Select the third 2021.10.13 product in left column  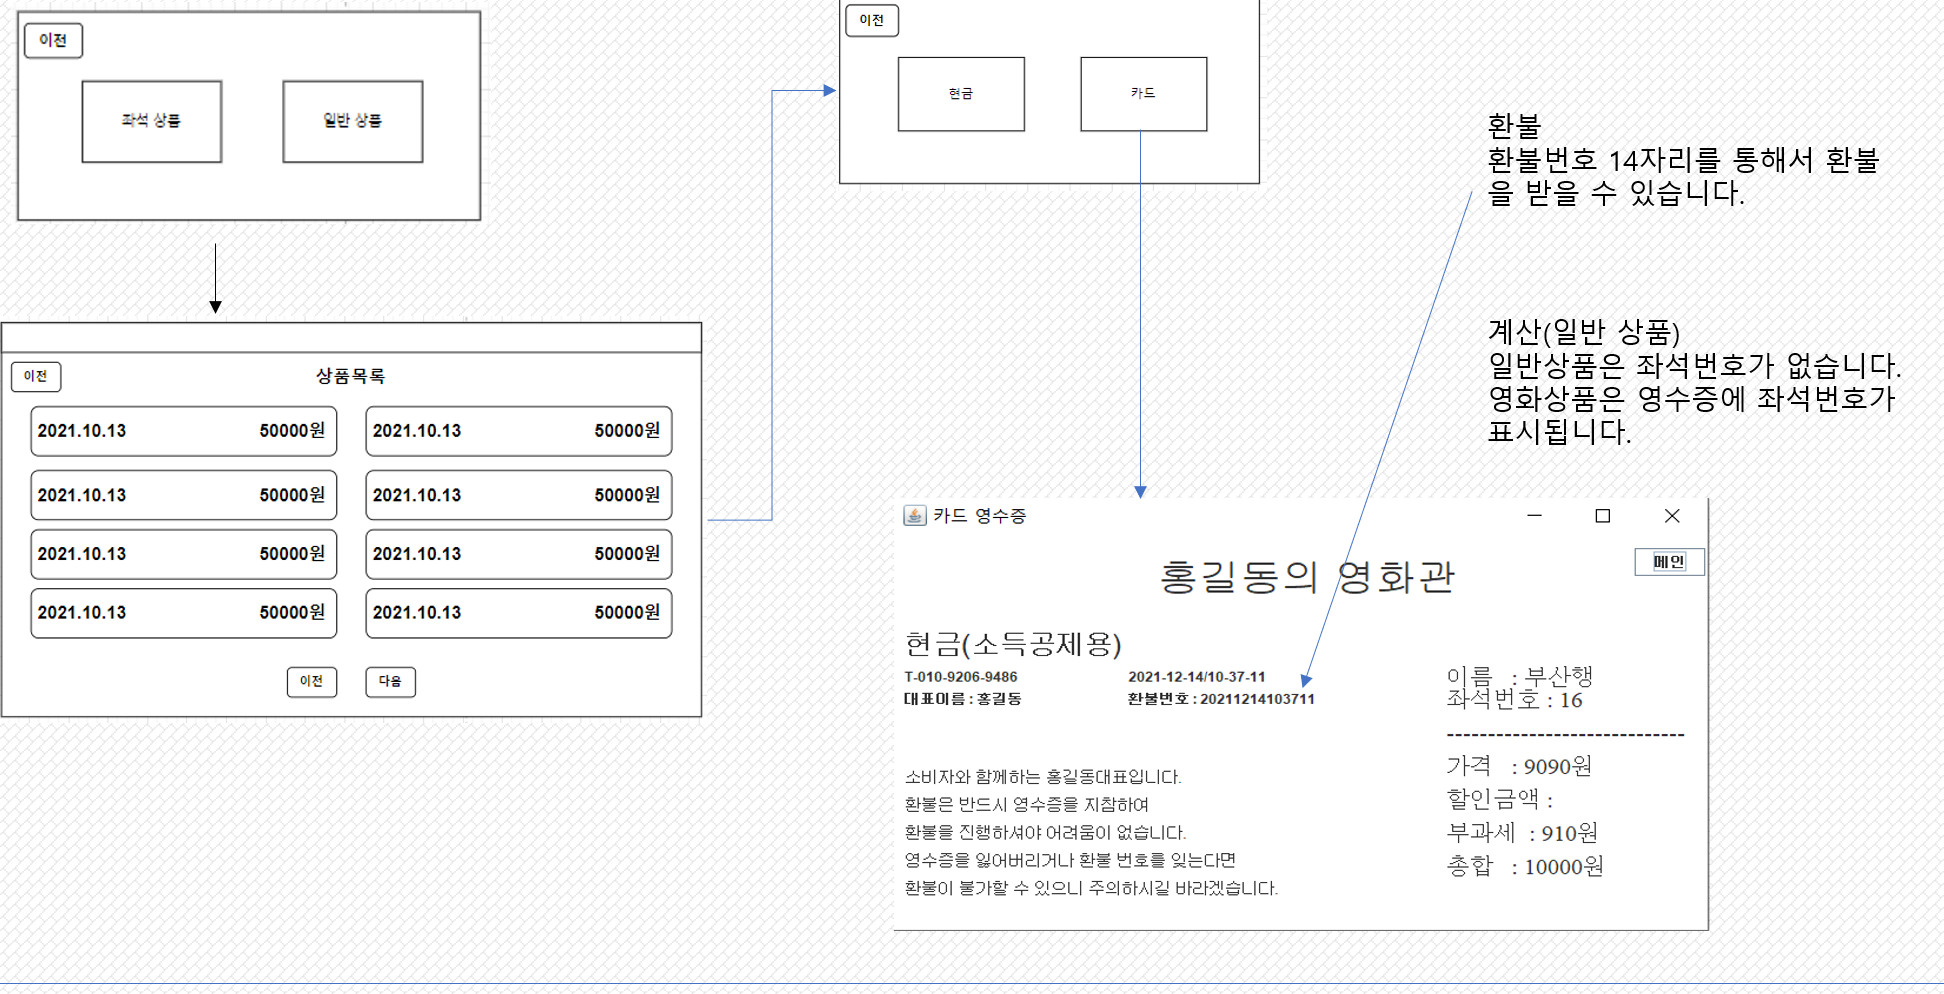[x=183, y=553]
